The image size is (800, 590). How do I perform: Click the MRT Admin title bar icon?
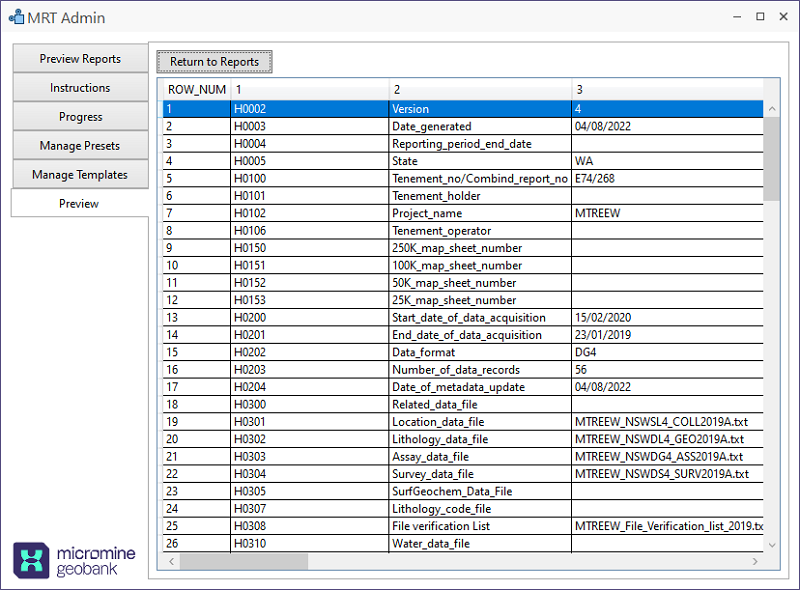[16, 17]
